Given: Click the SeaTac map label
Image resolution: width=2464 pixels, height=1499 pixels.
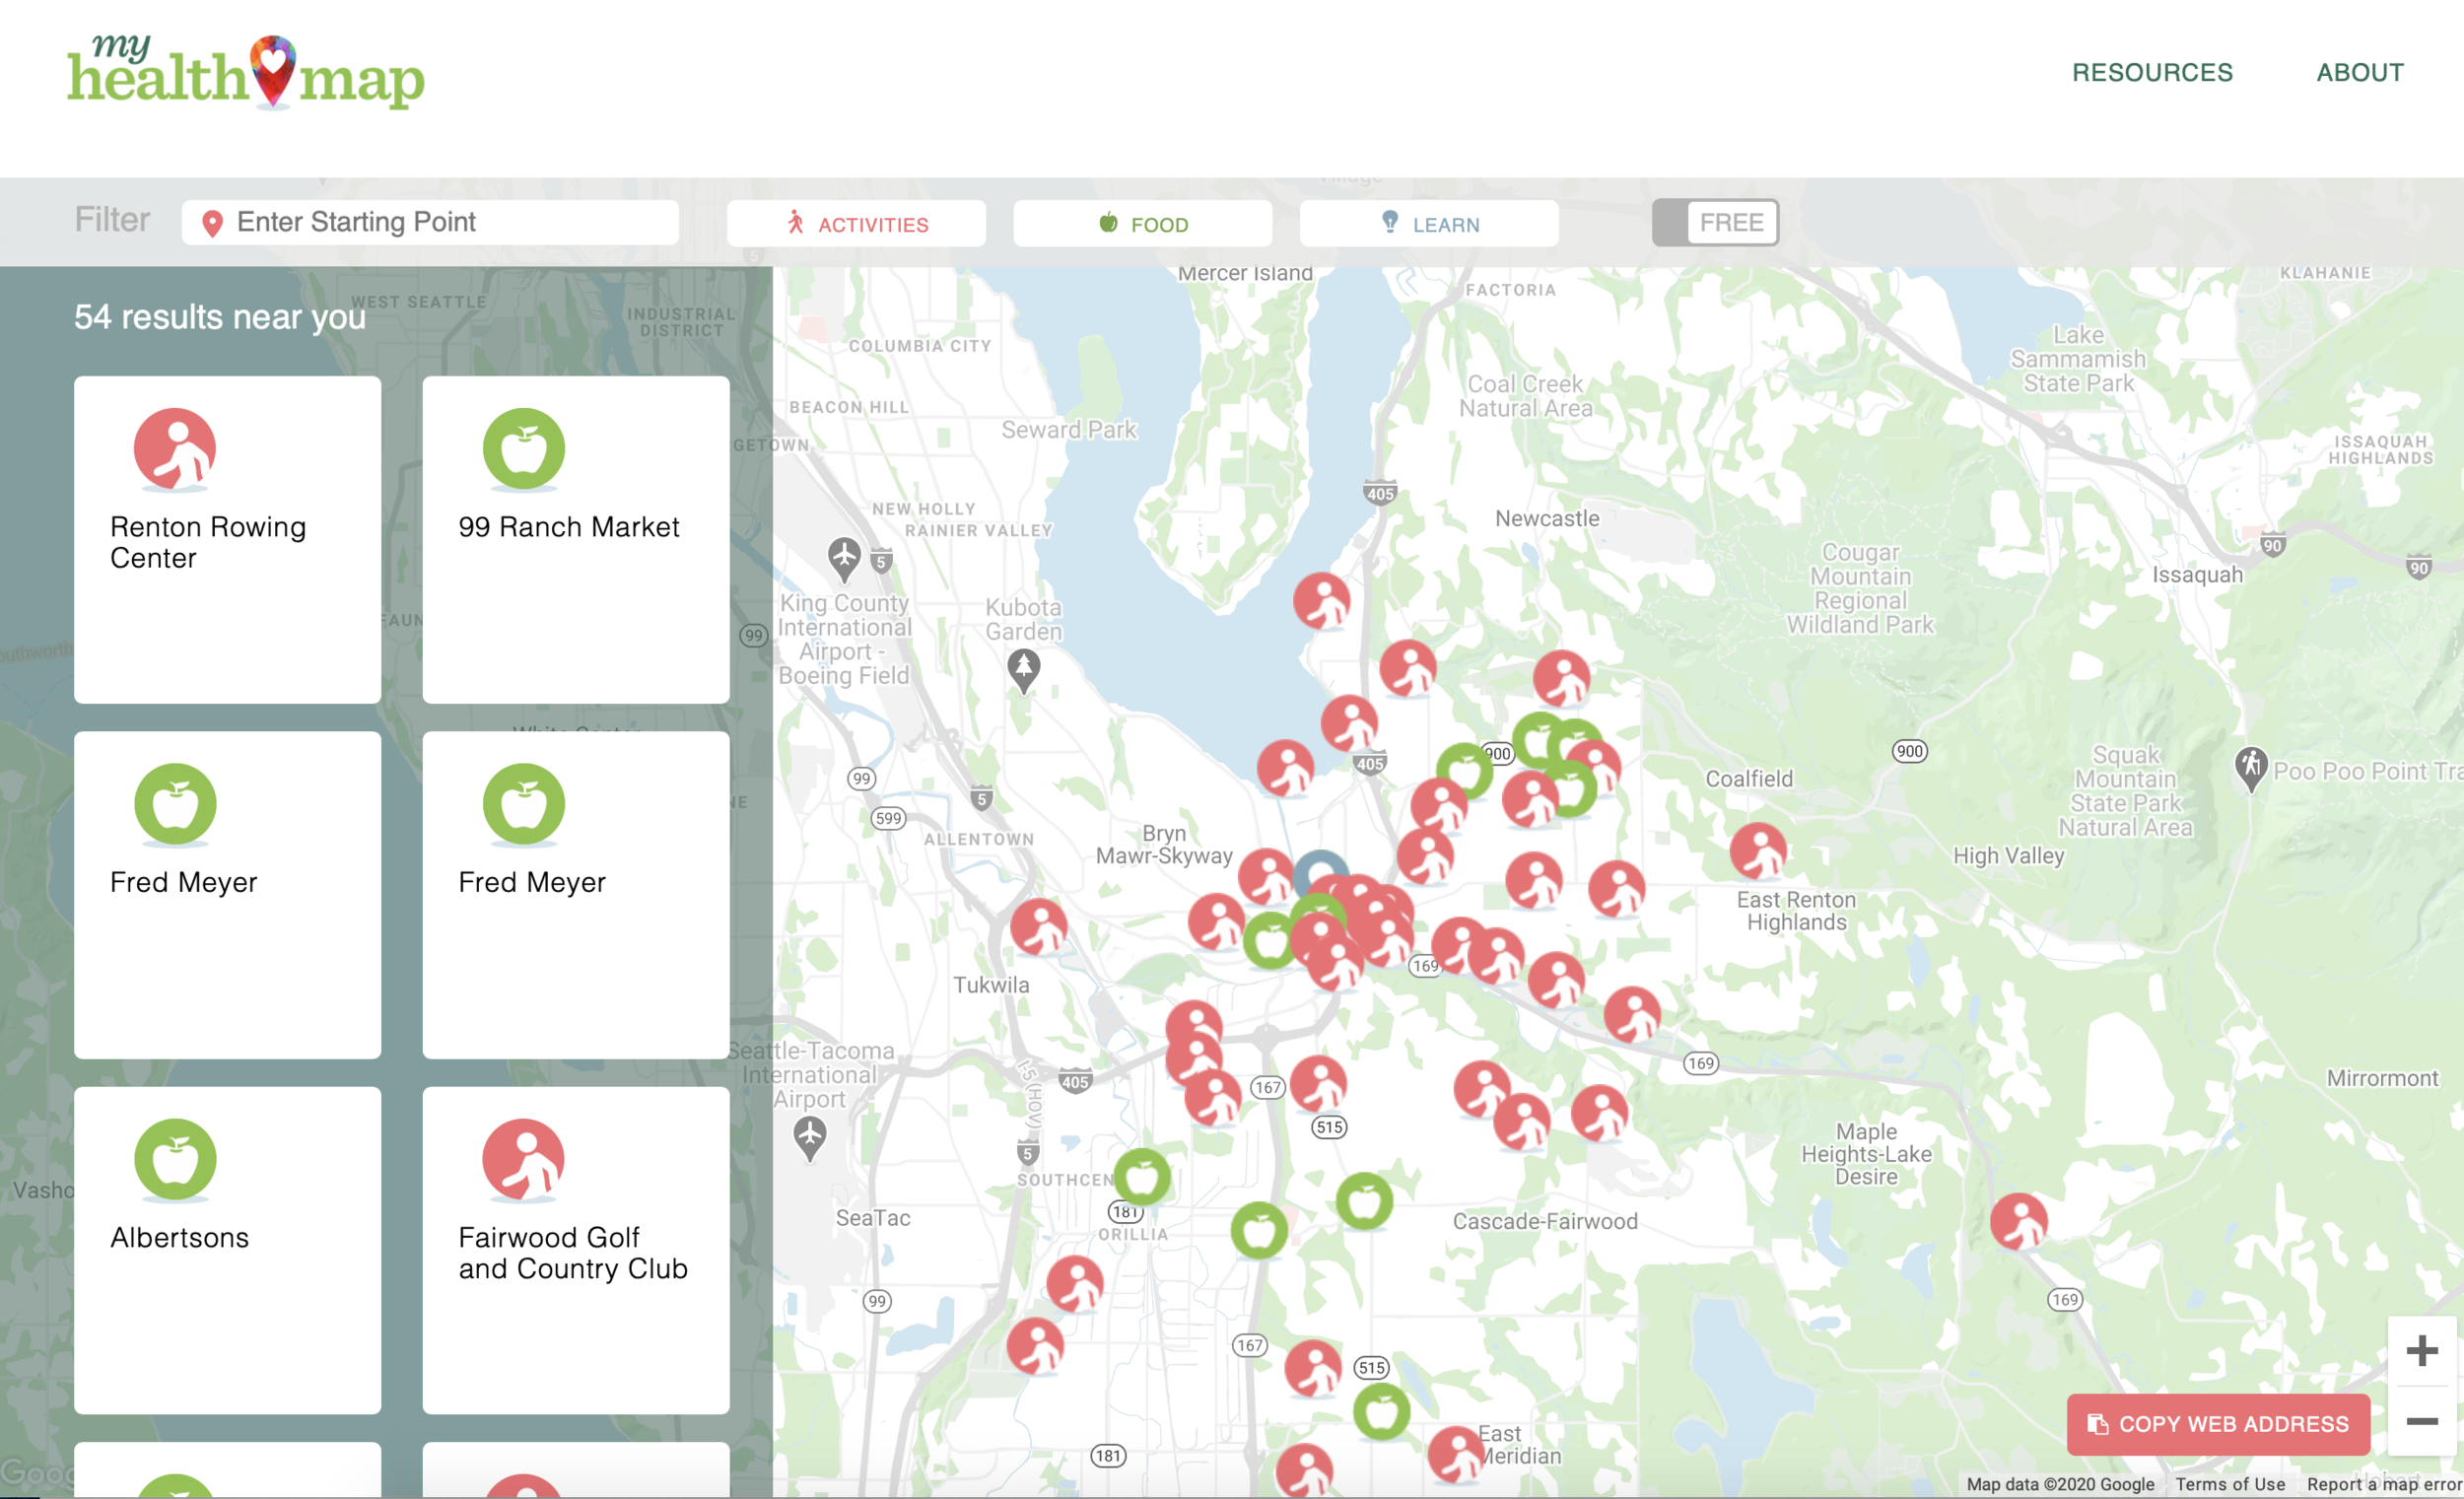Looking at the screenshot, I should point(873,1217).
